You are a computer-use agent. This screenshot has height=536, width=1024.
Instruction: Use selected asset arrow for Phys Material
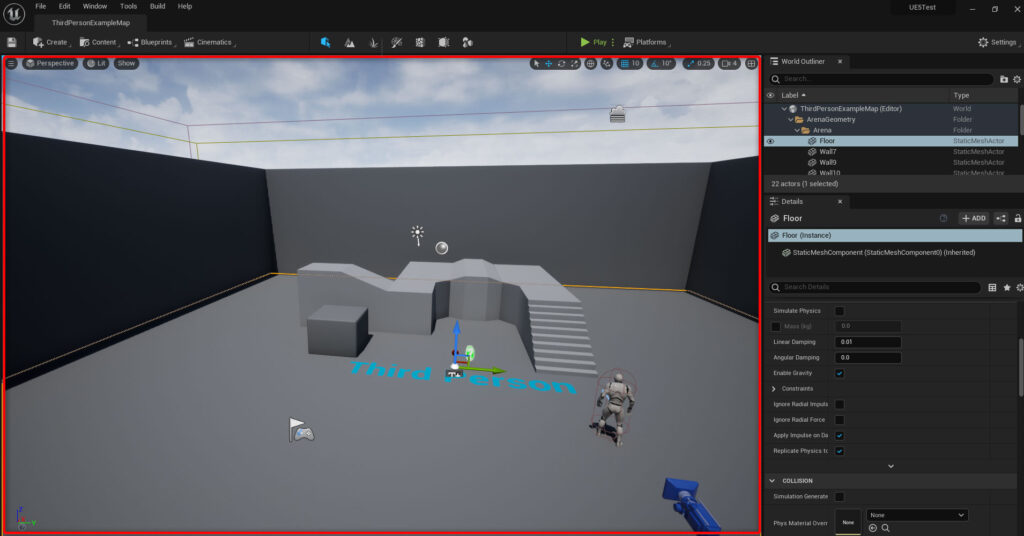click(872, 528)
